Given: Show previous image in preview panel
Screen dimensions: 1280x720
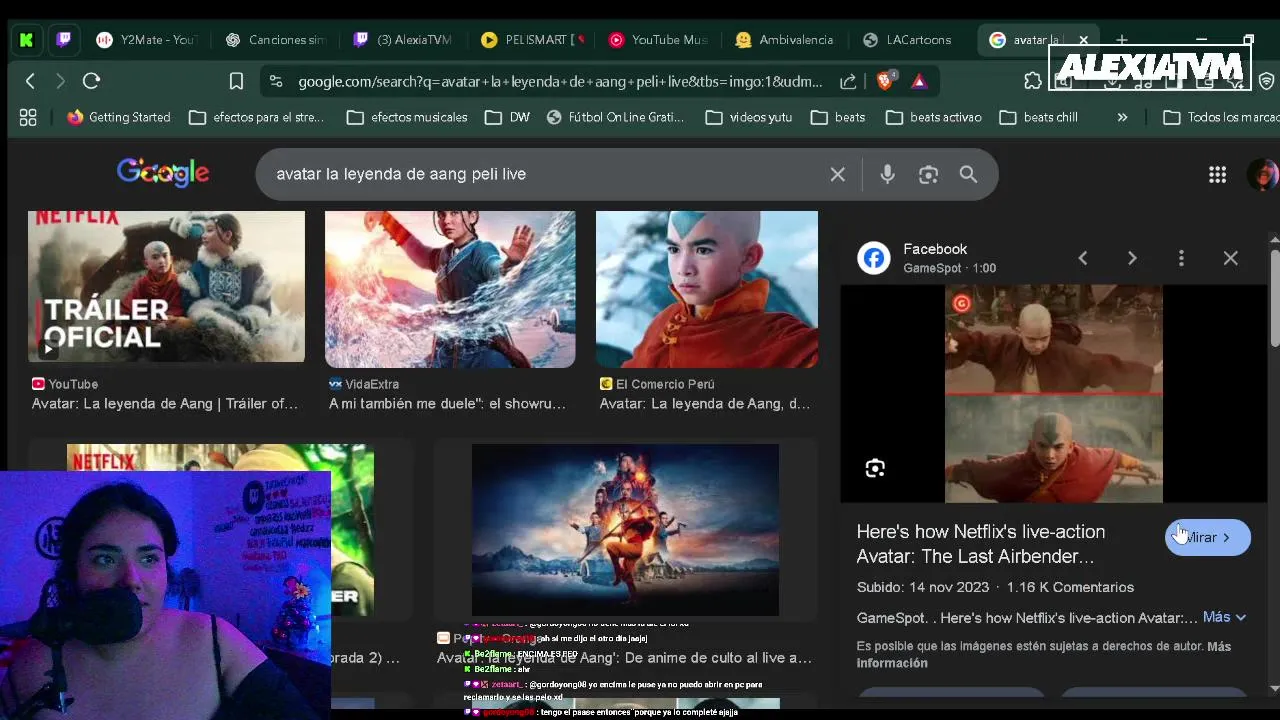Looking at the screenshot, I should (1082, 258).
